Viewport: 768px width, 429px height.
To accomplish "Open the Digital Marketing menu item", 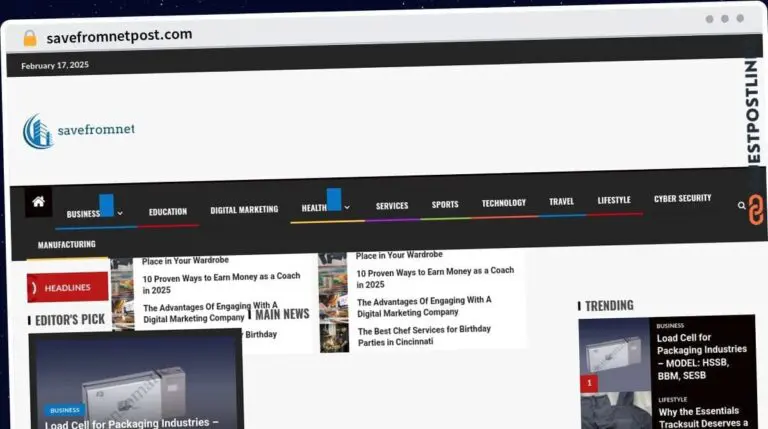I will 244,210.
